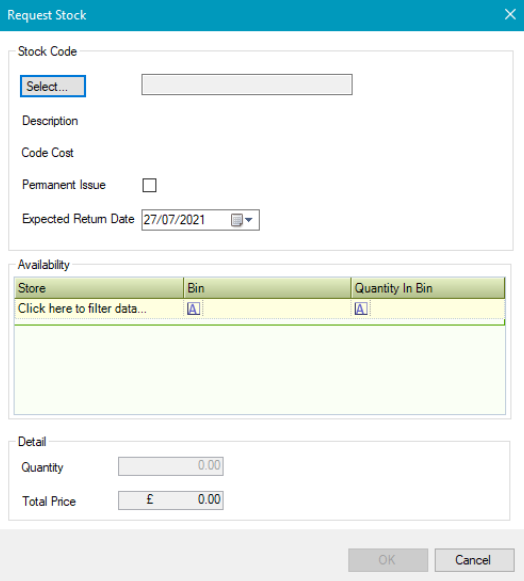Image resolution: width=524 pixels, height=581 pixels.
Task: Sort by the Bin column header
Action: [x=267, y=288]
